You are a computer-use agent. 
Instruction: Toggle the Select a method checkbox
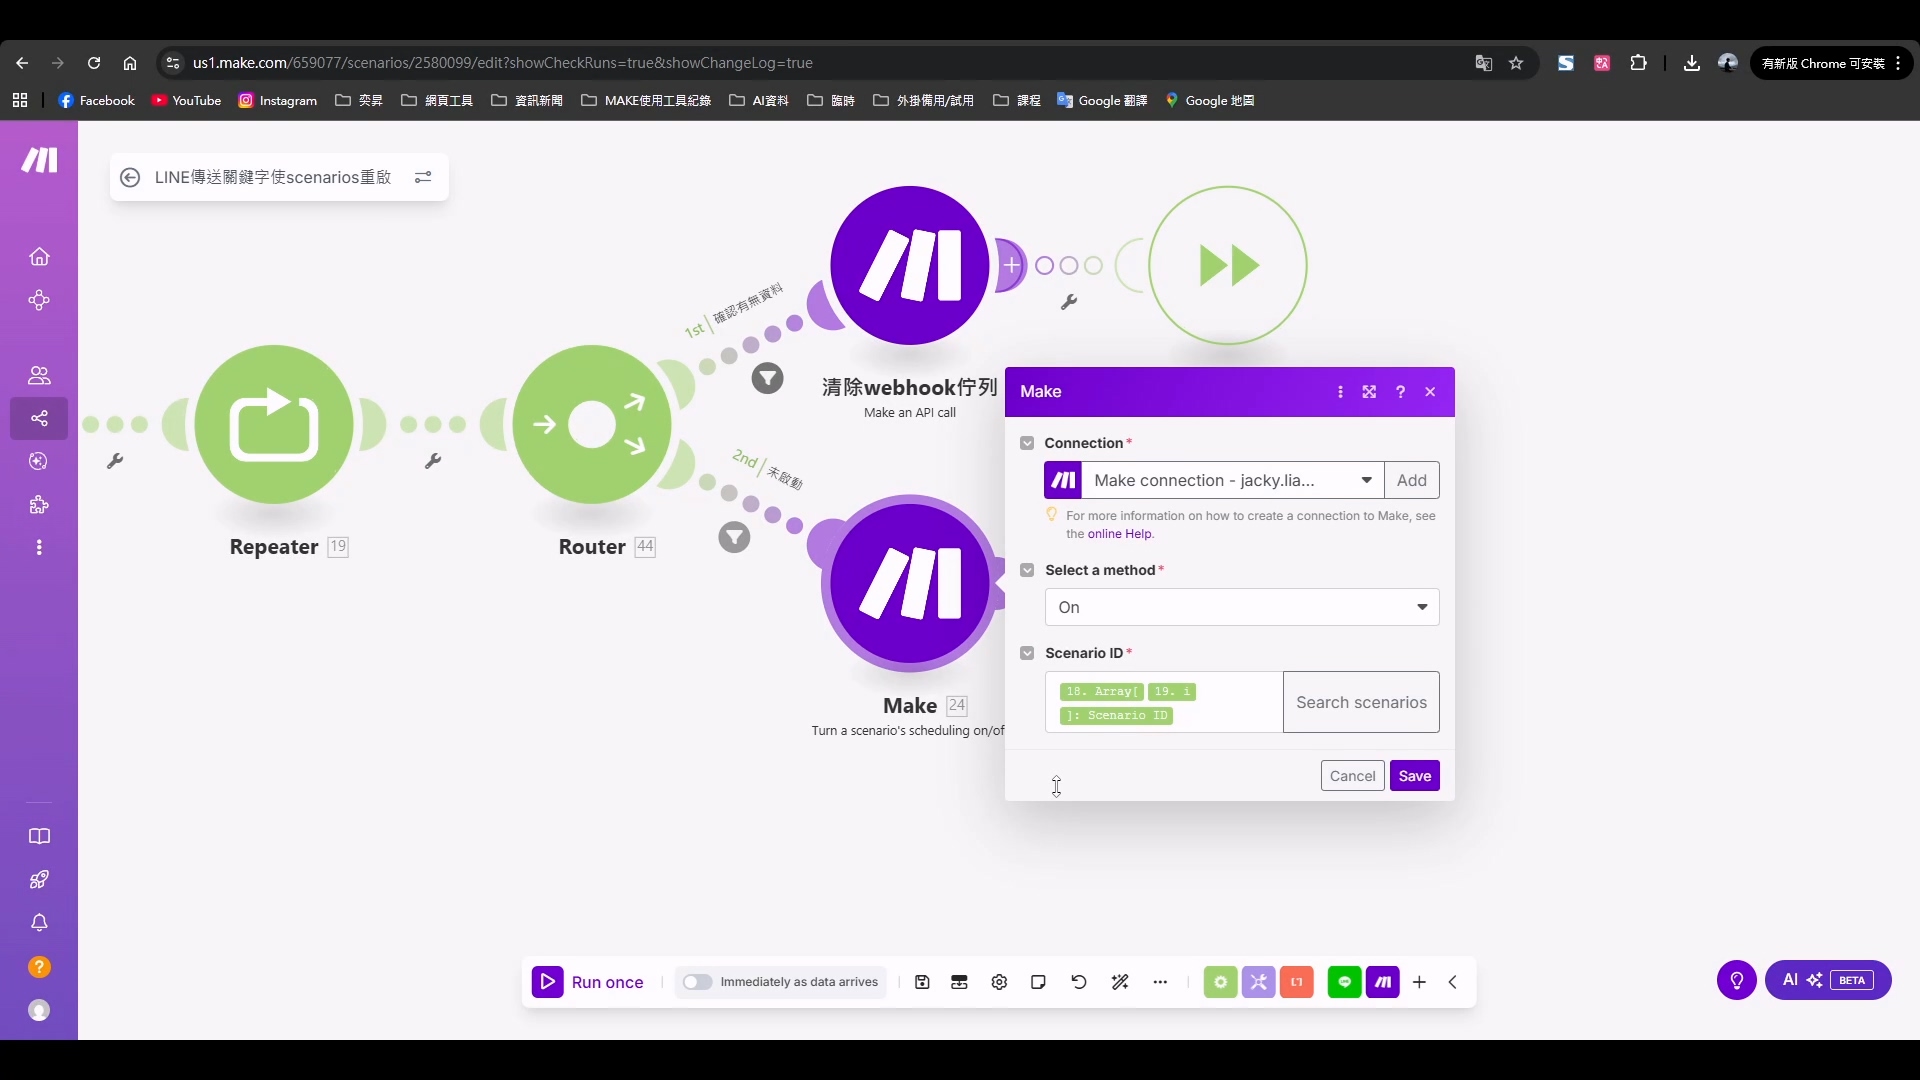click(1027, 570)
